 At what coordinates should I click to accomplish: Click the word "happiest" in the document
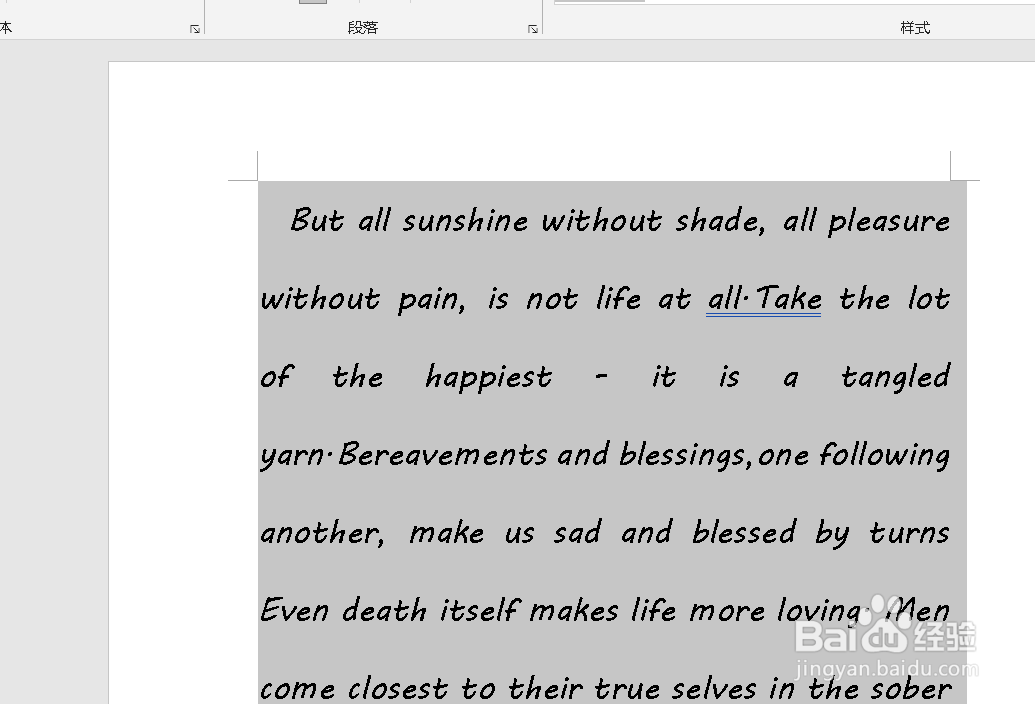[x=488, y=379]
